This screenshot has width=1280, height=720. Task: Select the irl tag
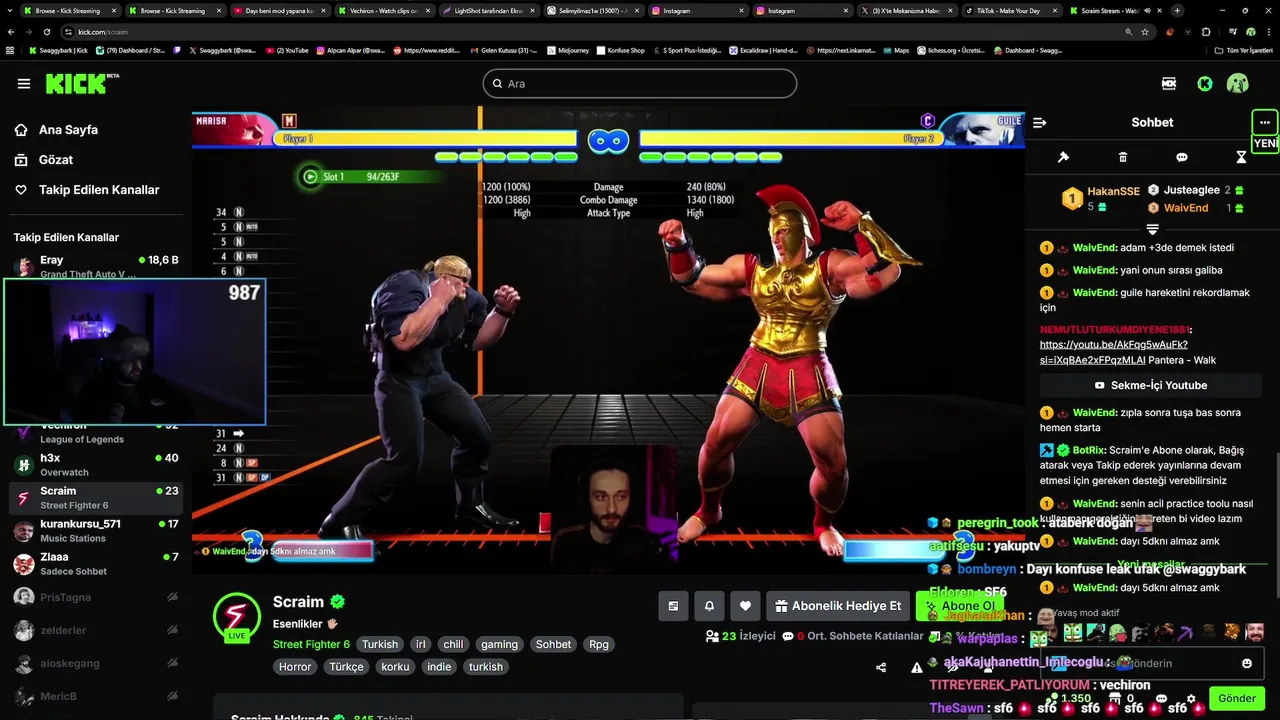click(421, 644)
